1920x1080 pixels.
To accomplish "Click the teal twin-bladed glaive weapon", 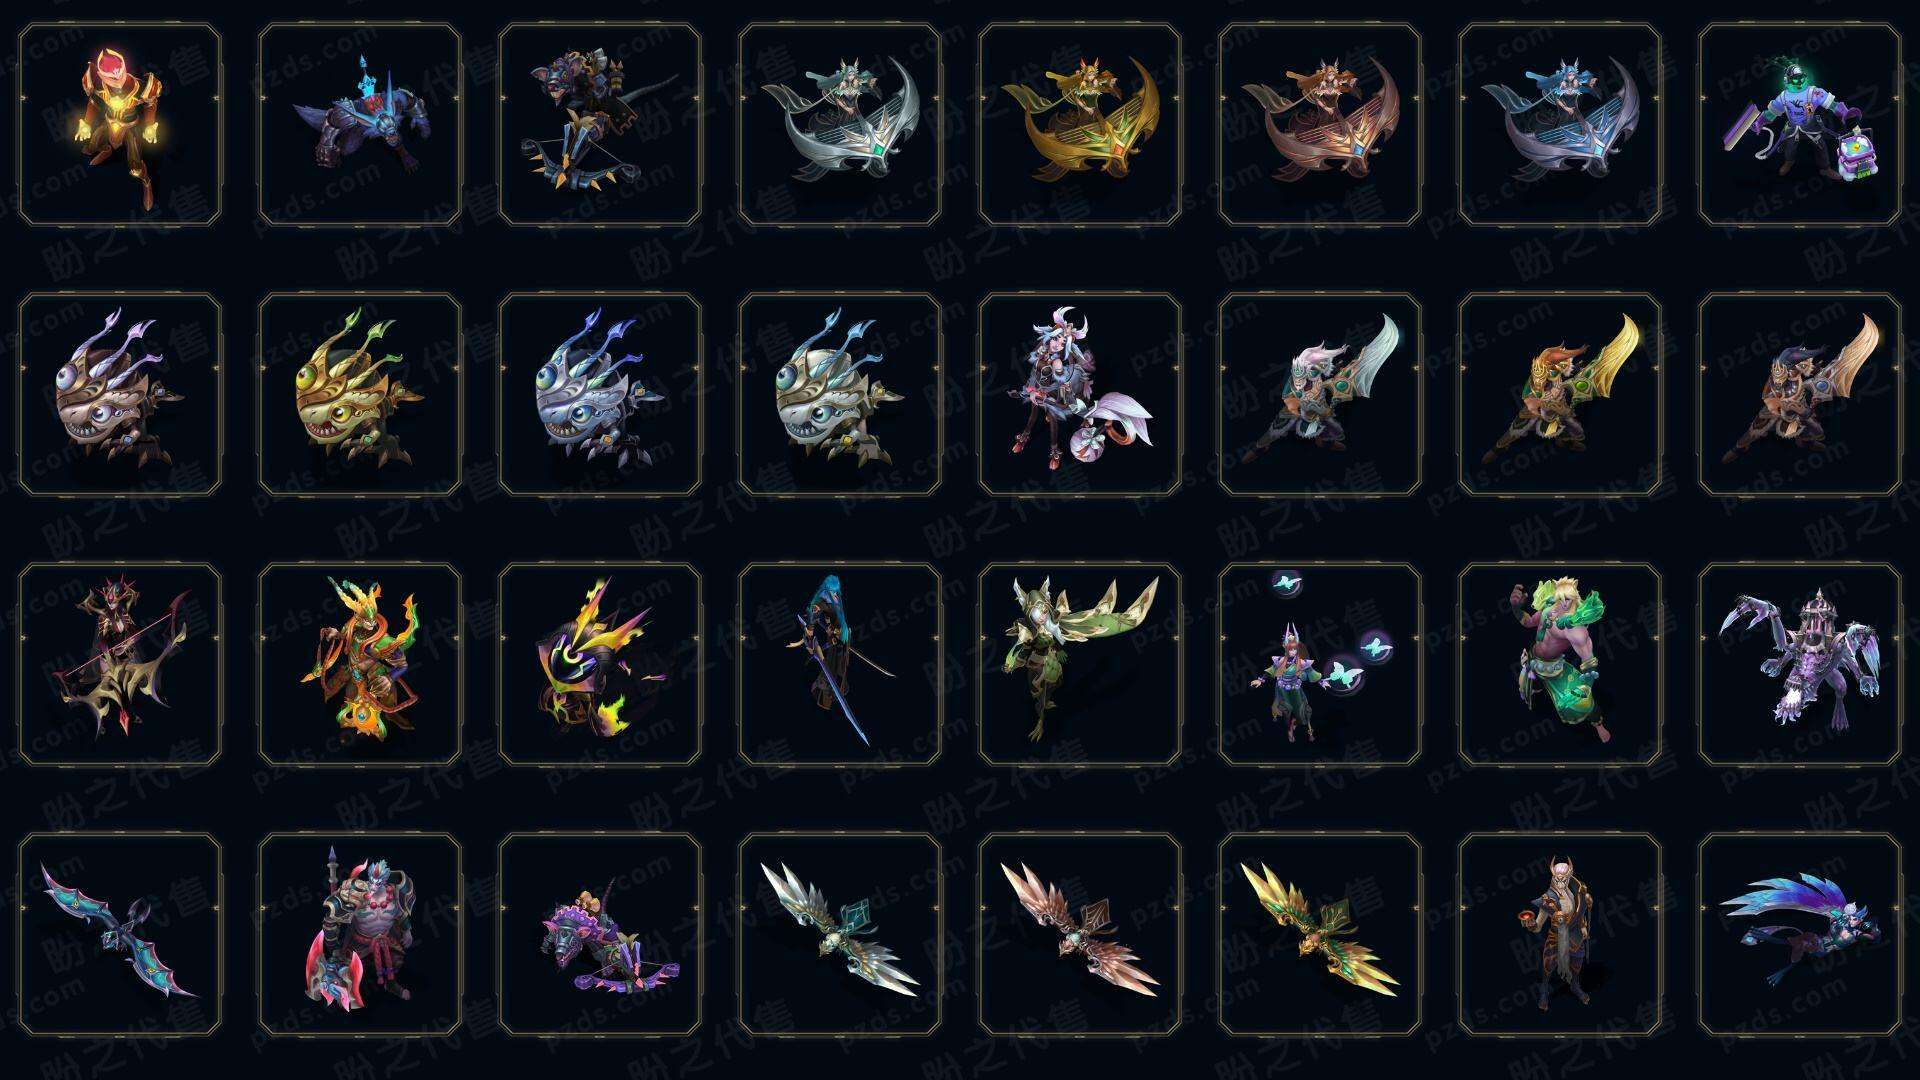I will pos(120,934).
